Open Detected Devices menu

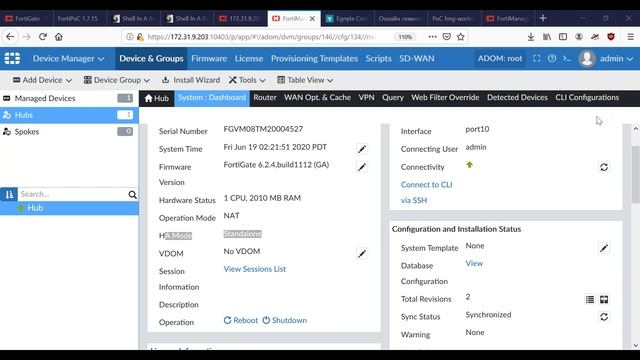pyautogui.click(x=517, y=98)
